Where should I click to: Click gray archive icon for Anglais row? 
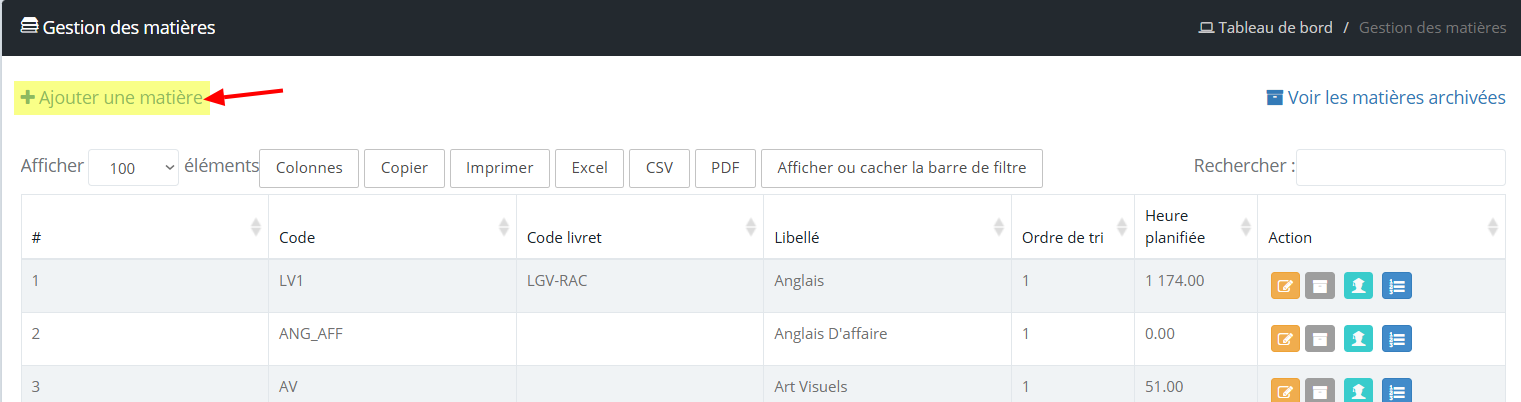tap(1320, 286)
